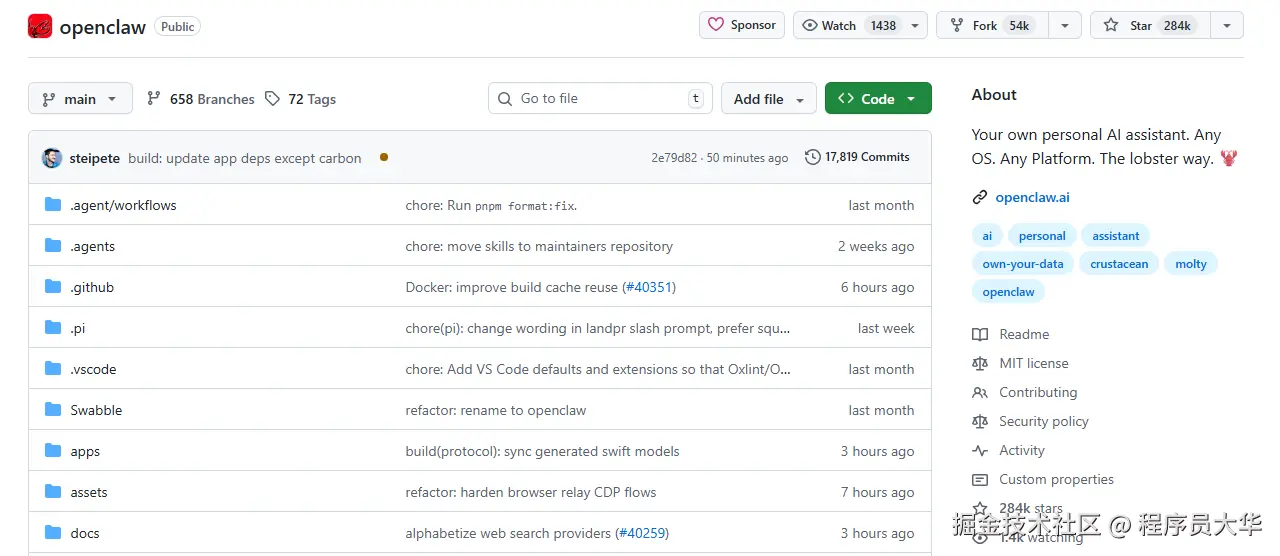The image size is (1280, 556).
Task: Click the tags icon beside 72 Tags
Action: pos(273,99)
